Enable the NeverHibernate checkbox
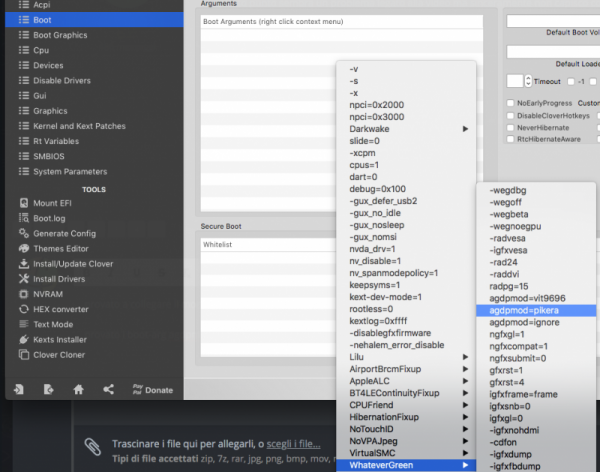The image size is (600, 472). [510, 127]
